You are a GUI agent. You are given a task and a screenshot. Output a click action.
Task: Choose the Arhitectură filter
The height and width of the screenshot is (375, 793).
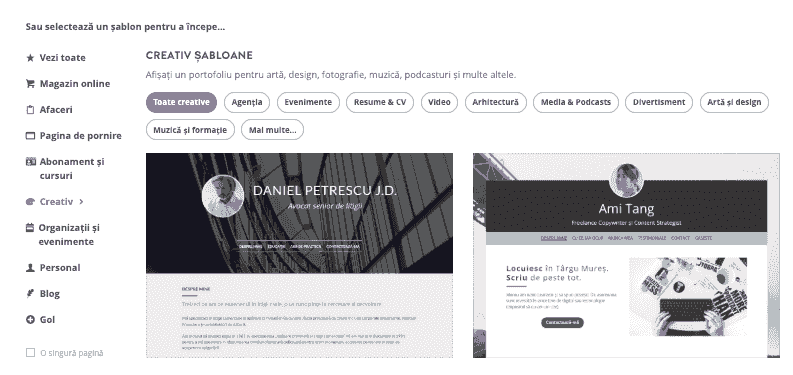point(496,102)
